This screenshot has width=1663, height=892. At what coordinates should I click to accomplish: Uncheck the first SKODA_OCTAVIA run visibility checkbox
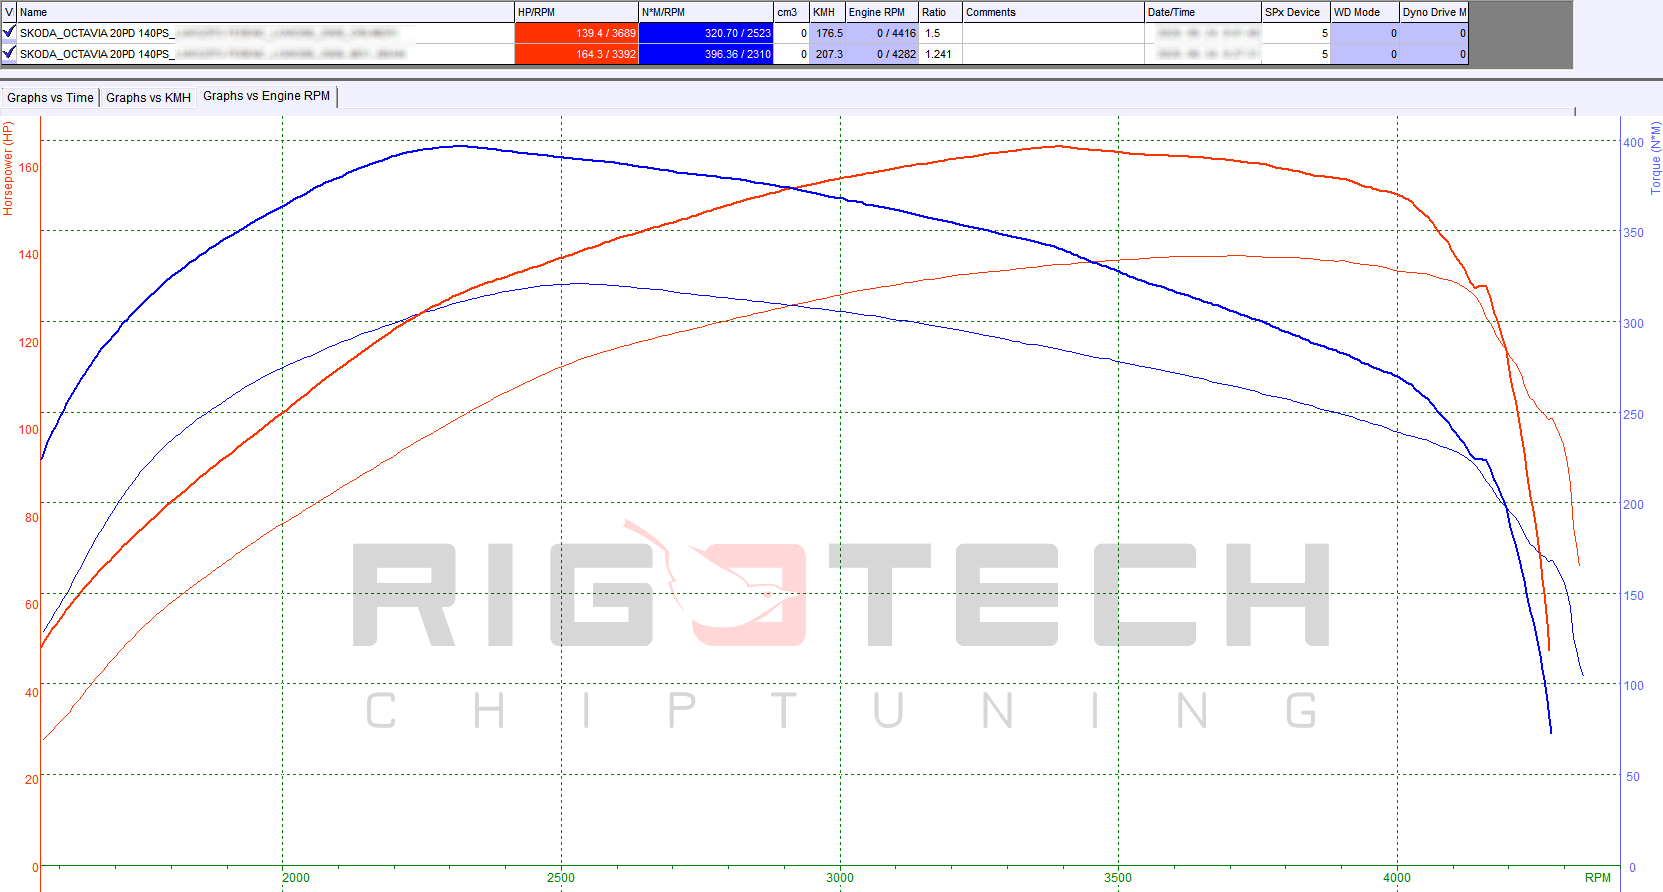[x=9, y=33]
